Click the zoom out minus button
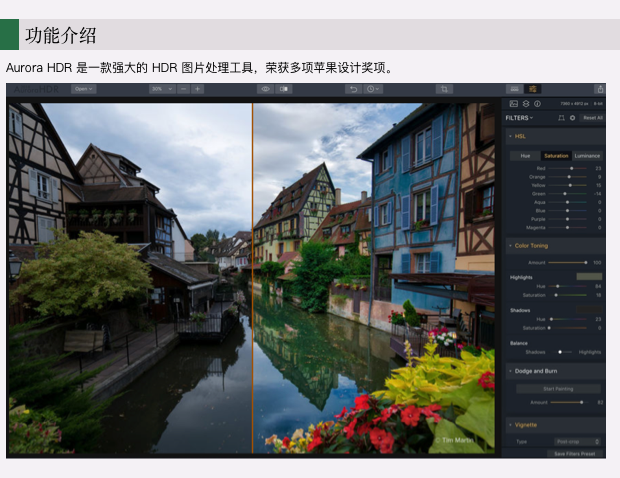The height and width of the screenshot is (478, 620). (x=183, y=89)
